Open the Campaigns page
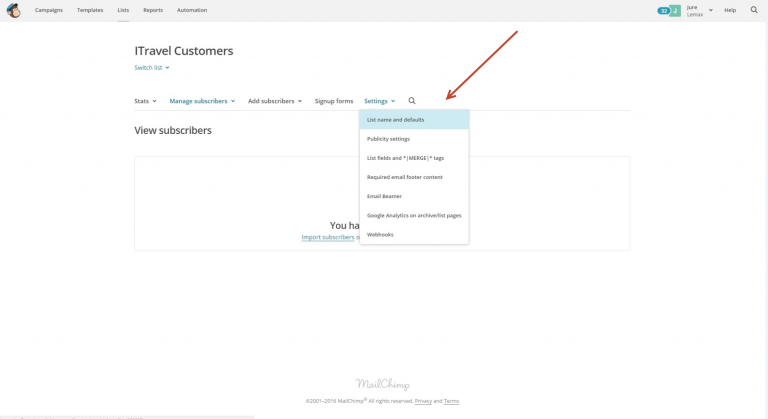Image resolution: width=768 pixels, height=419 pixels. 48,10
